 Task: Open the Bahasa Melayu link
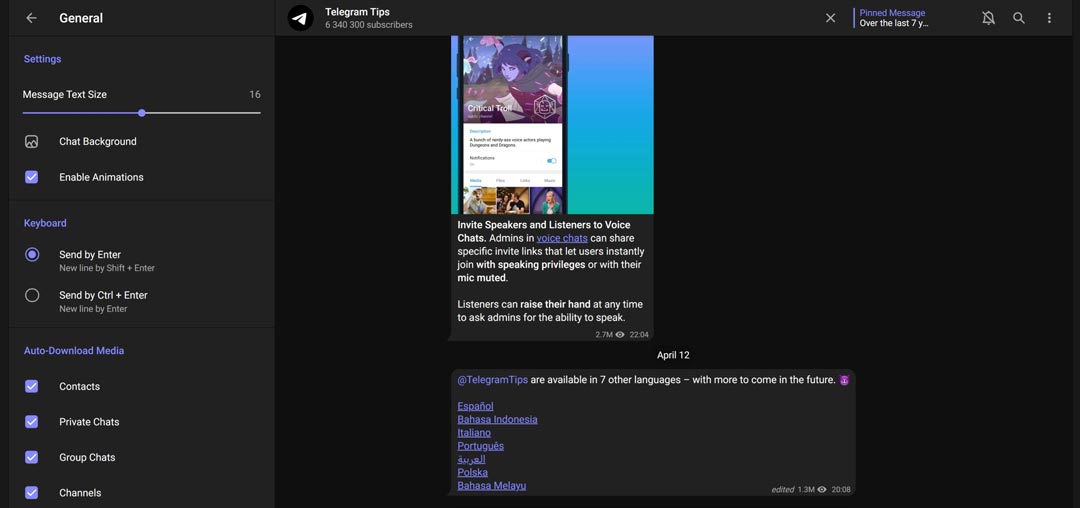click(x=492, y=485)
